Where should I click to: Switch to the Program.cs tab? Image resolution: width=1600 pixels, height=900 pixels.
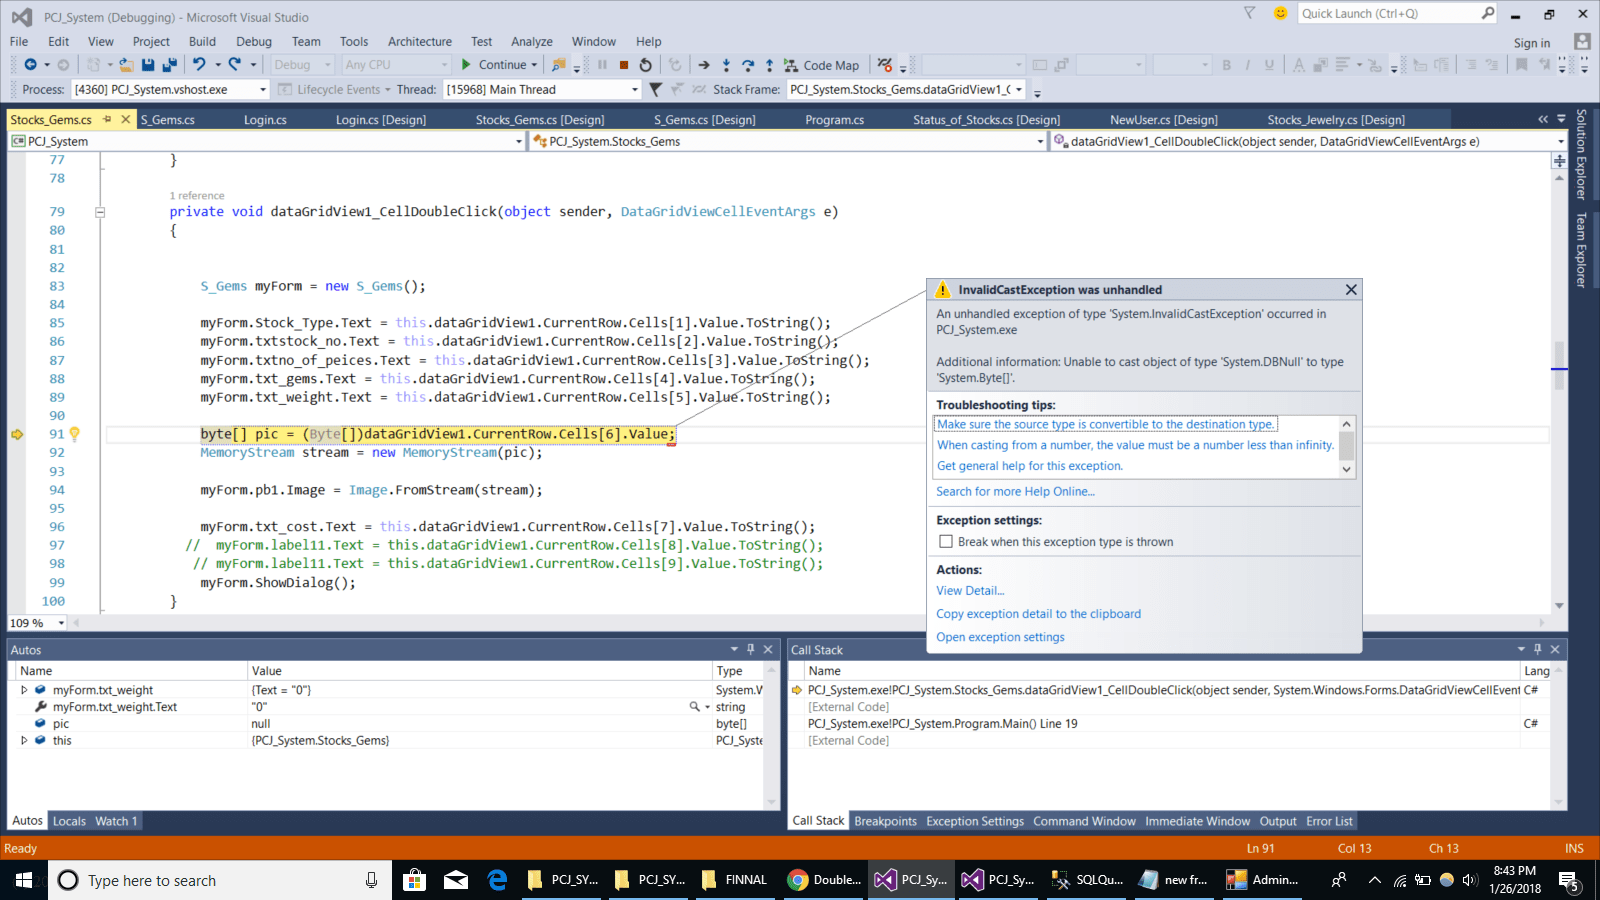click(835, 120)
